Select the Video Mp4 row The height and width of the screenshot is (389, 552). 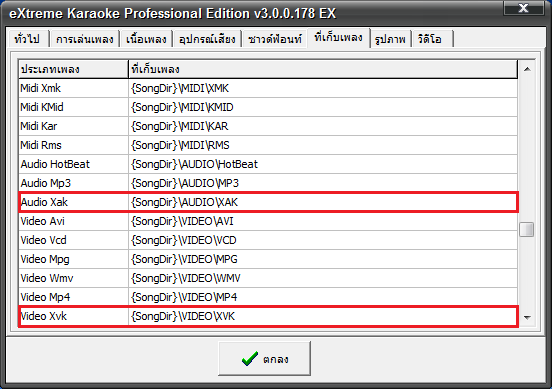click(268, 297)
